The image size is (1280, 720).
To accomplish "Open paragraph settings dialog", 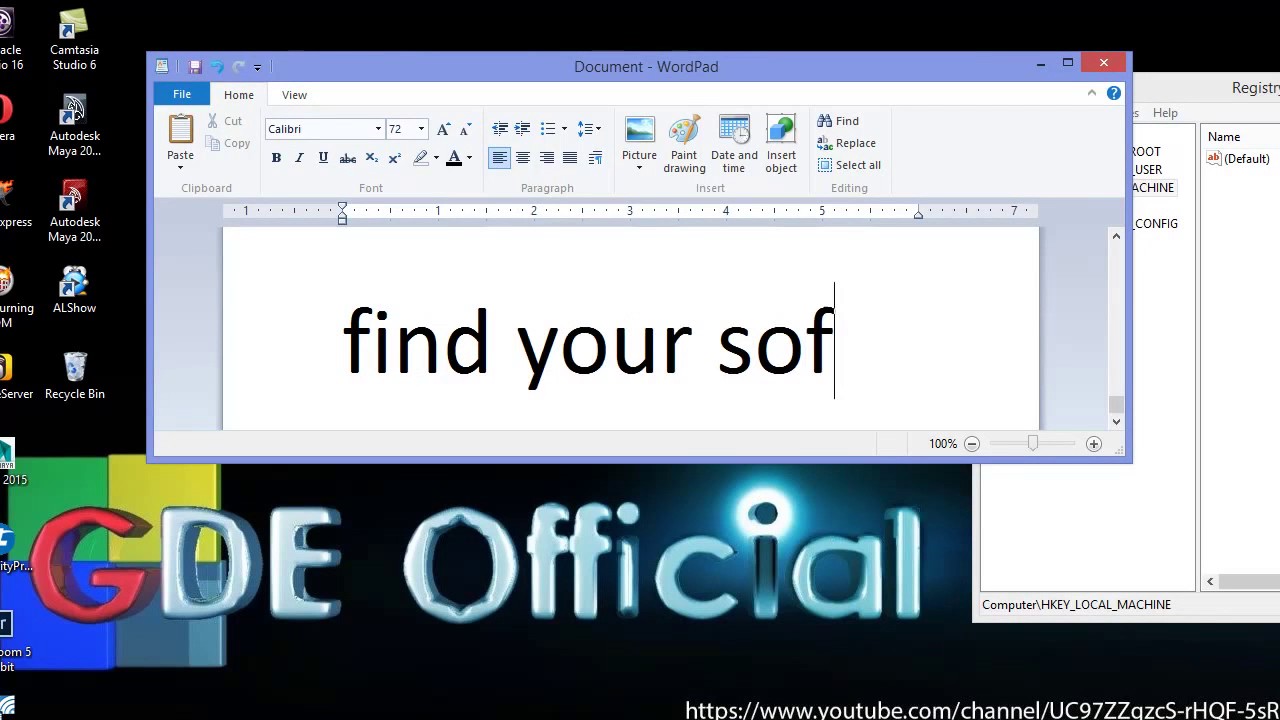I will (595, 158).
